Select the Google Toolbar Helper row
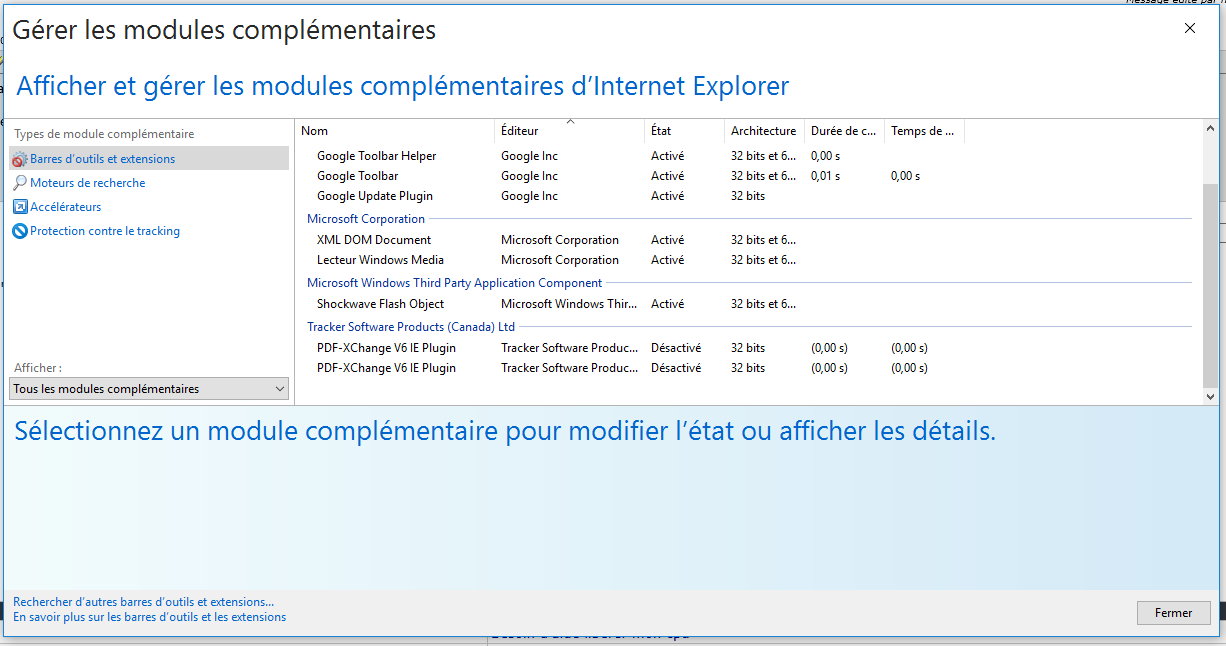This screenshot has width=1226, height=646. pos(748,156)
